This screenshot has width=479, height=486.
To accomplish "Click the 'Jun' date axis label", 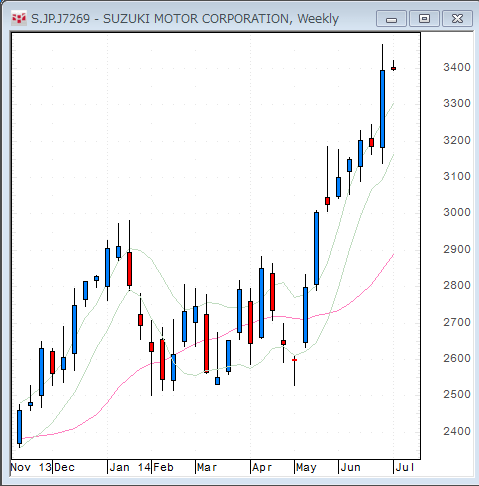I will (350, 467).
